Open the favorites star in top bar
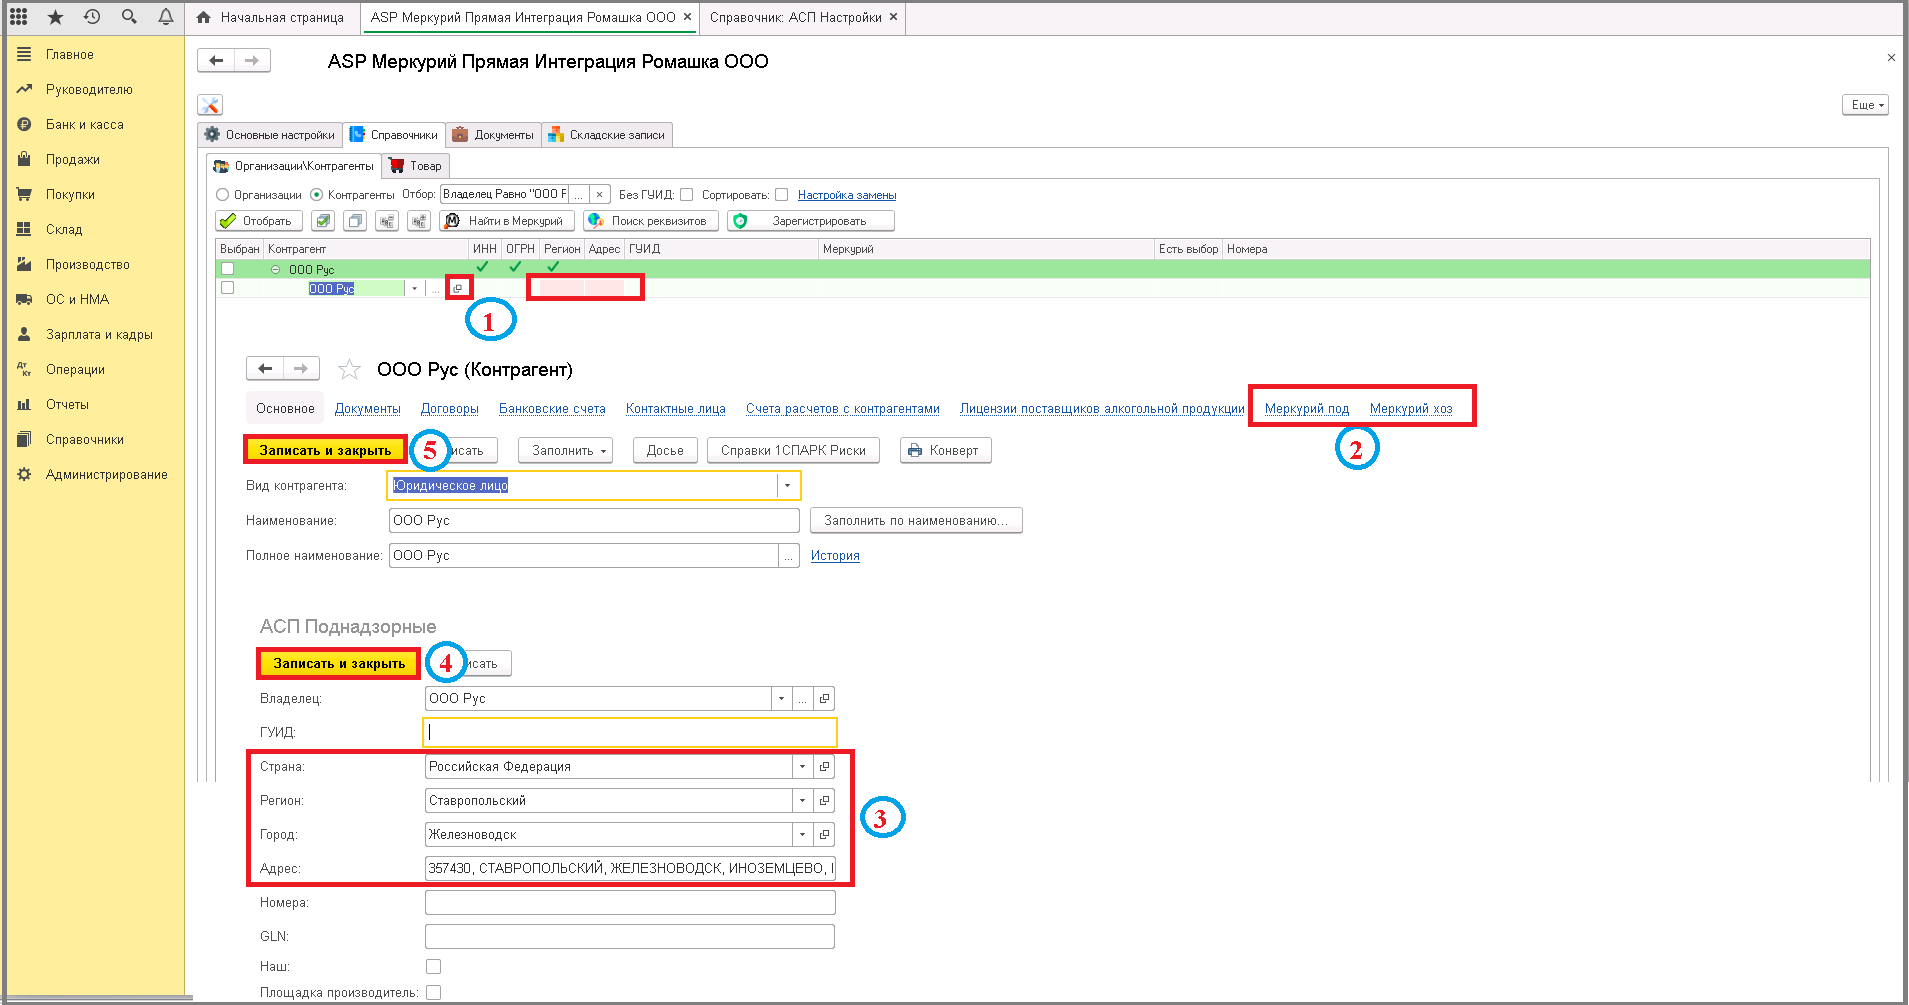This screenshot has width=1909, height=1005. coord(55,17)
